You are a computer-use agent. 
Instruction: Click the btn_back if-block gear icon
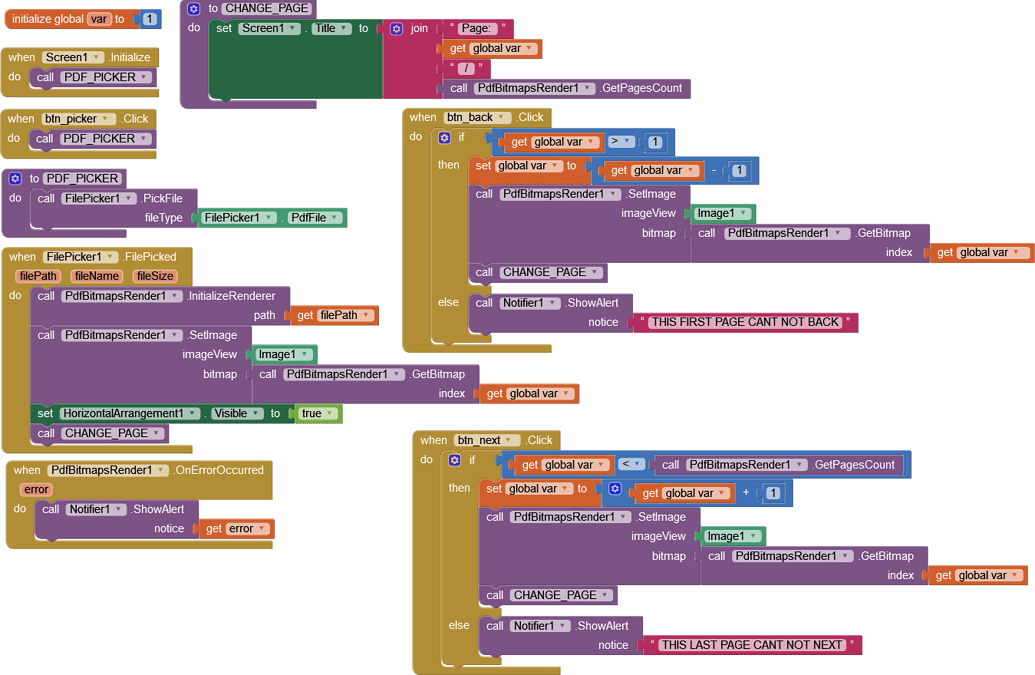tap(444, 137)
